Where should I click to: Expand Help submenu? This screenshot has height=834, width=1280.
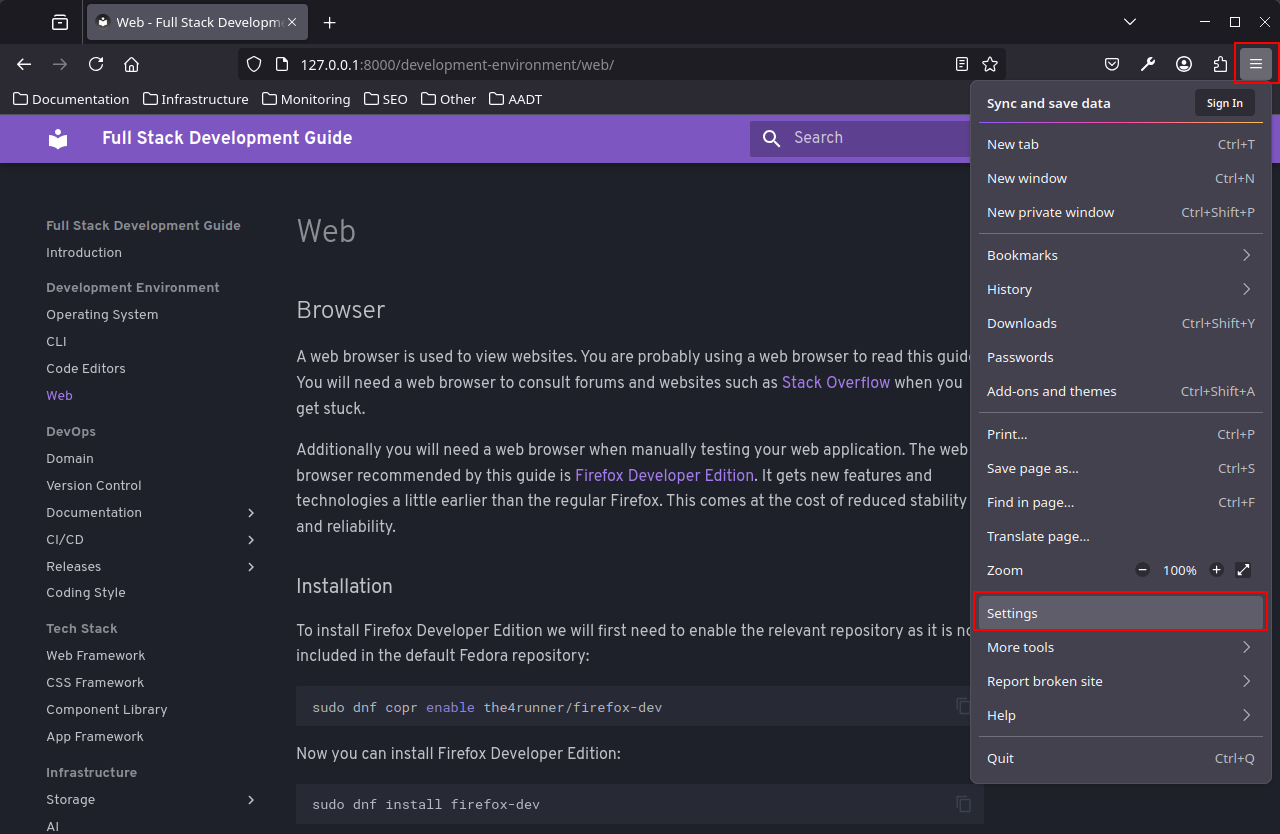(1120, 715)
